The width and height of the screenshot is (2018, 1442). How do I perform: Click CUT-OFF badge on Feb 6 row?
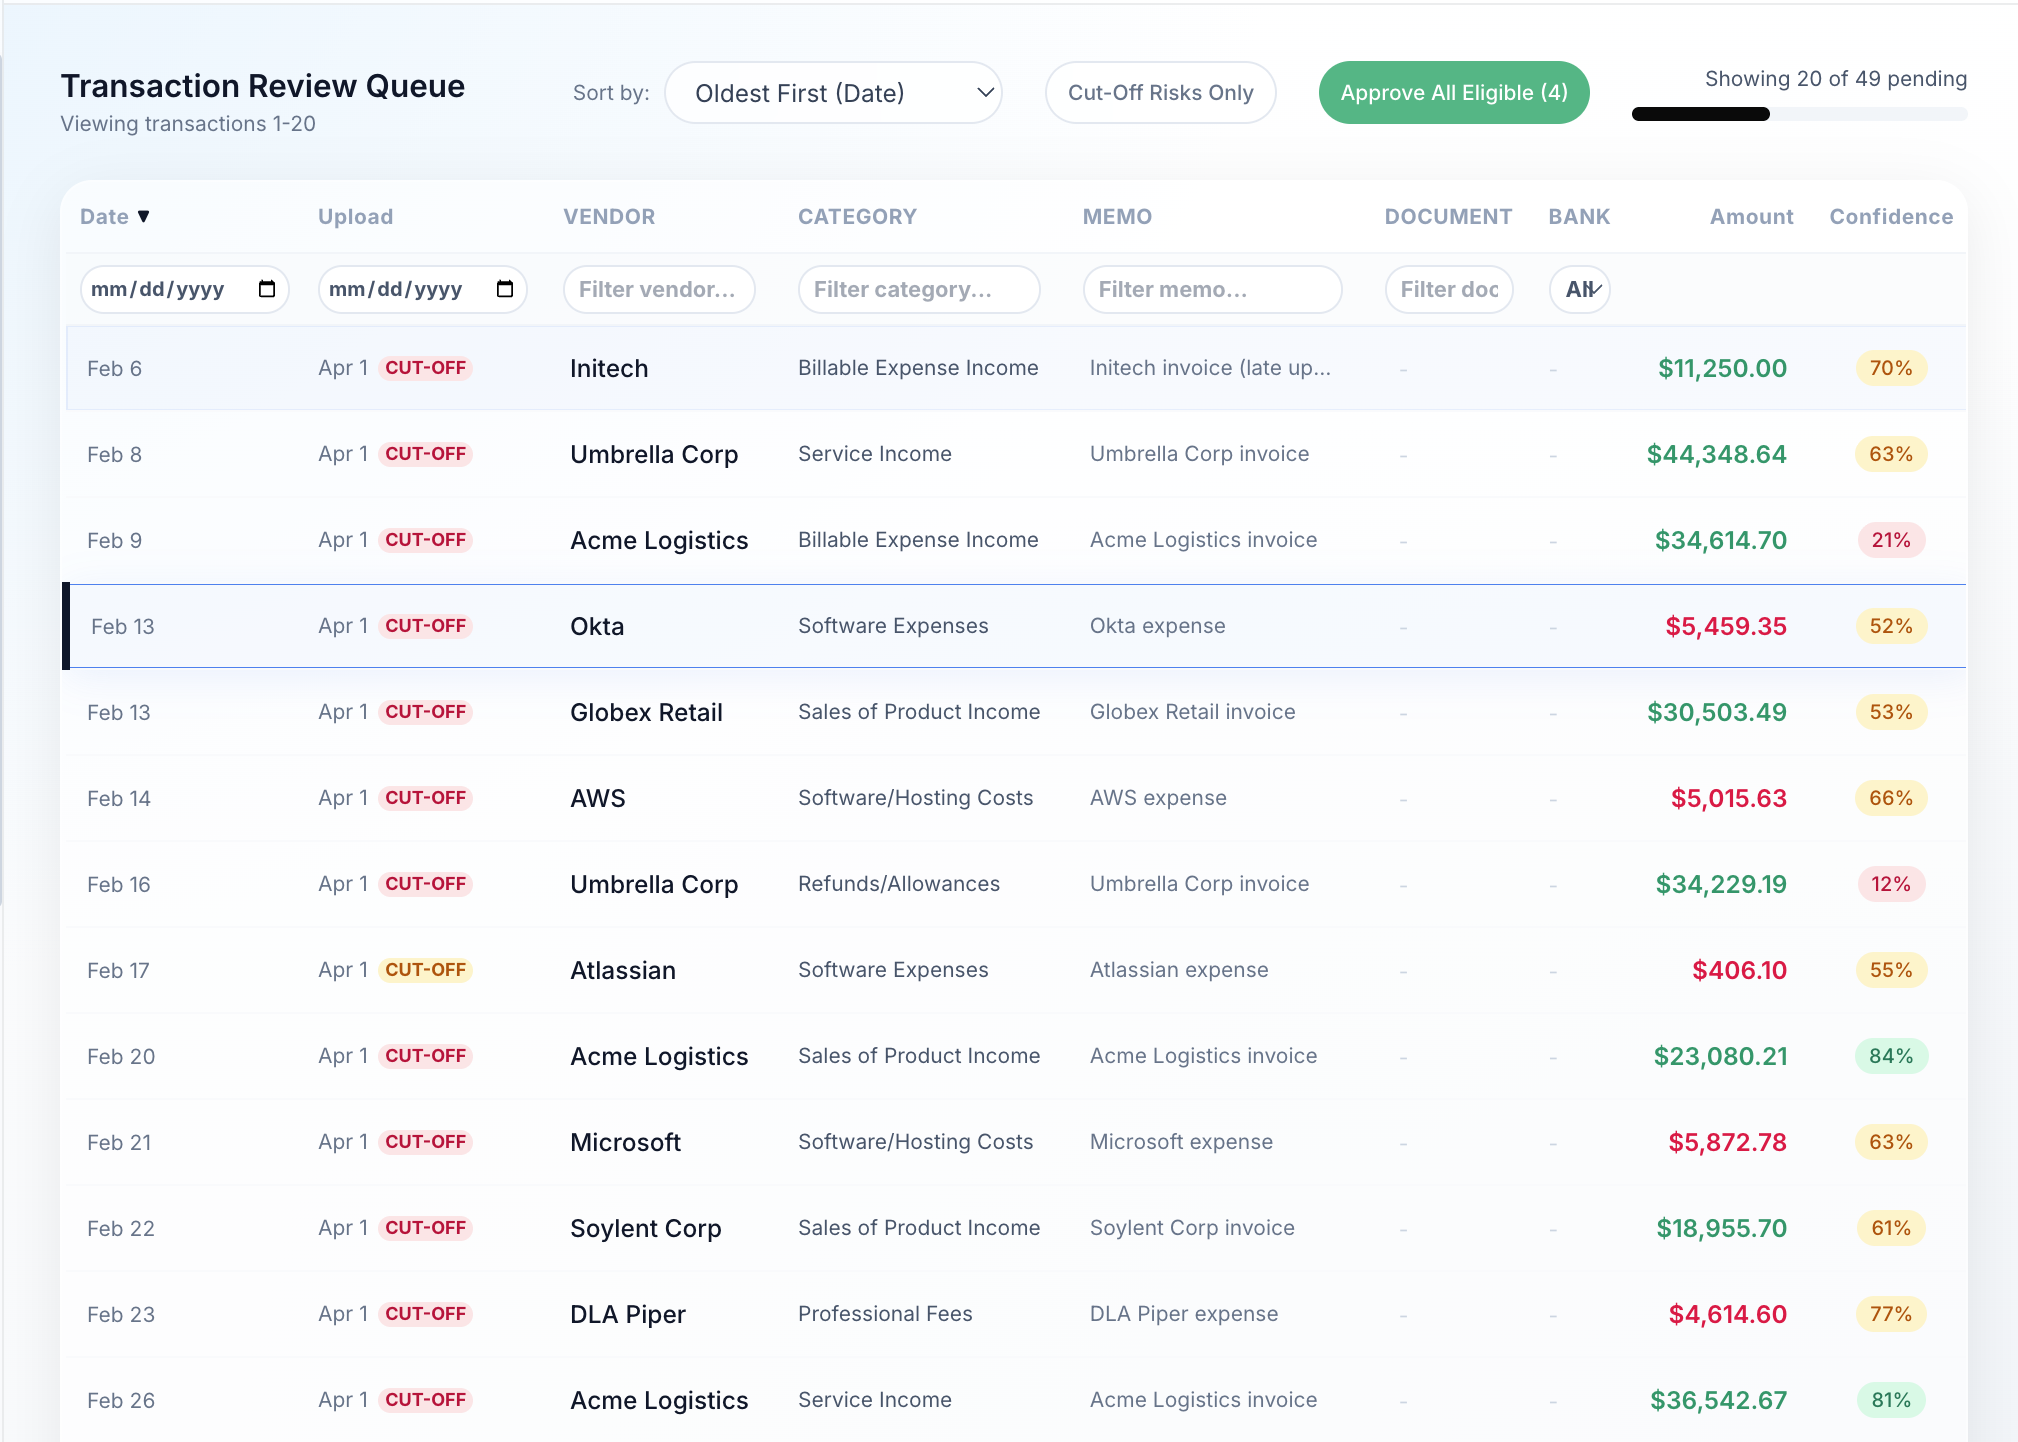click(426, 368)
